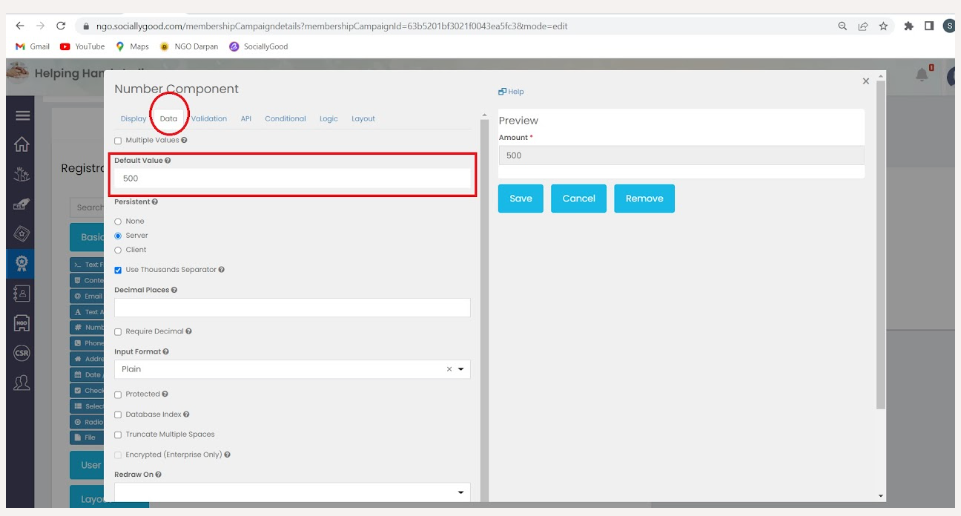The image size is (961, 516).
Task: Switch to the API tab
Action: [x=246, y=119]
